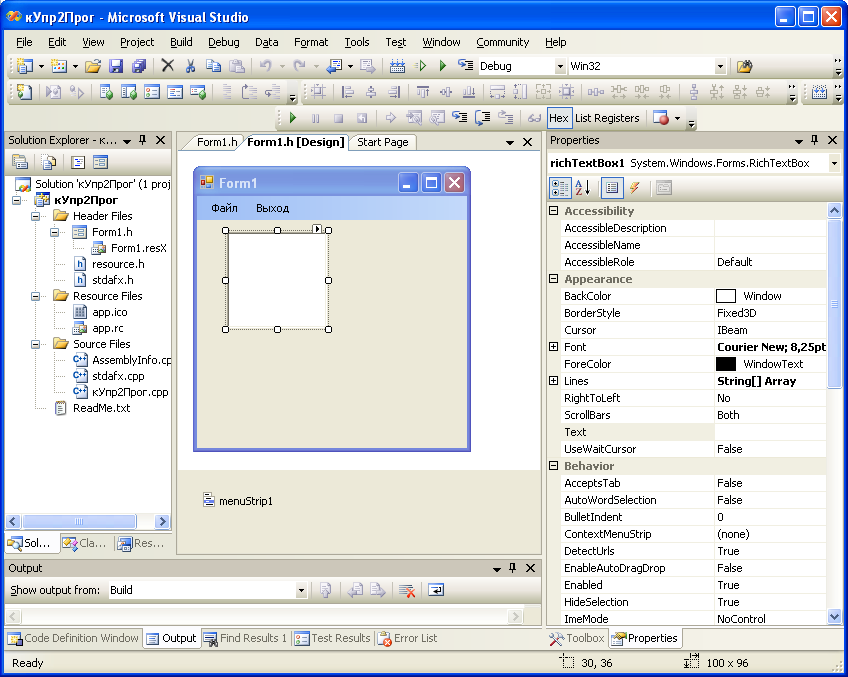Switch to the Error List tab

407,638
